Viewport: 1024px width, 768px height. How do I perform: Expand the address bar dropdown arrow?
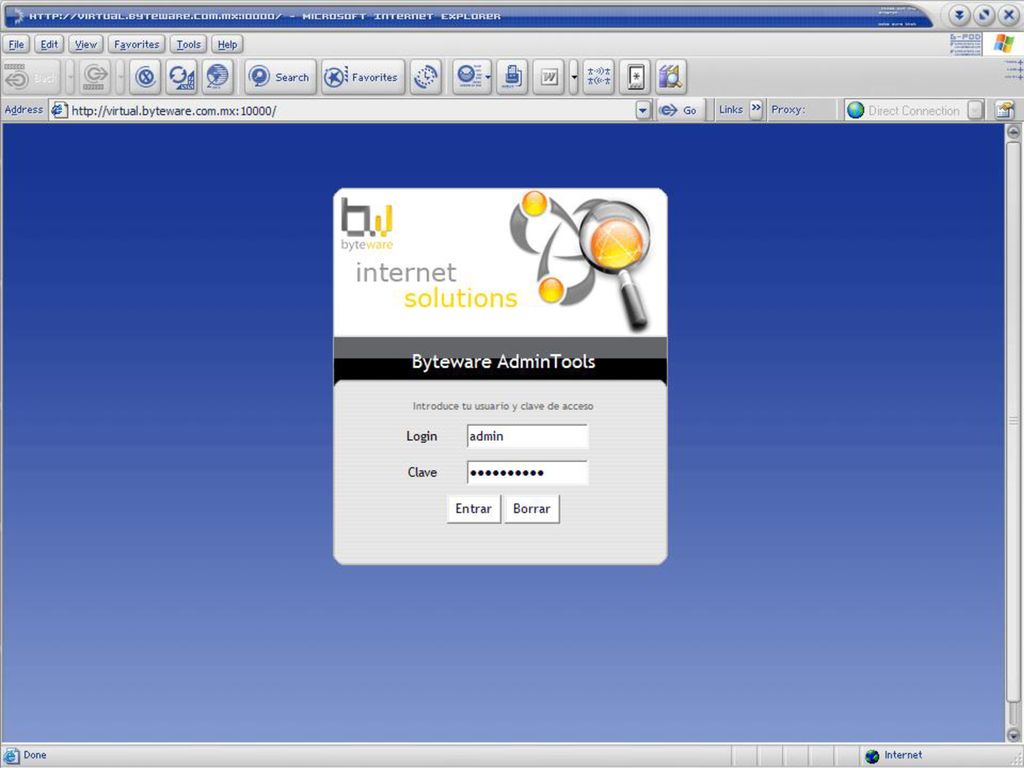[x=643, y=110]
